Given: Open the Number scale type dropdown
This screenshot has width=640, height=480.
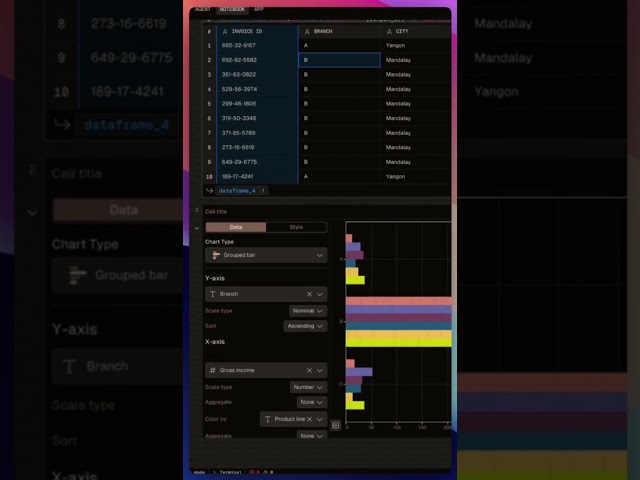Looking at the screenshot, I should [x=308, y=387].
